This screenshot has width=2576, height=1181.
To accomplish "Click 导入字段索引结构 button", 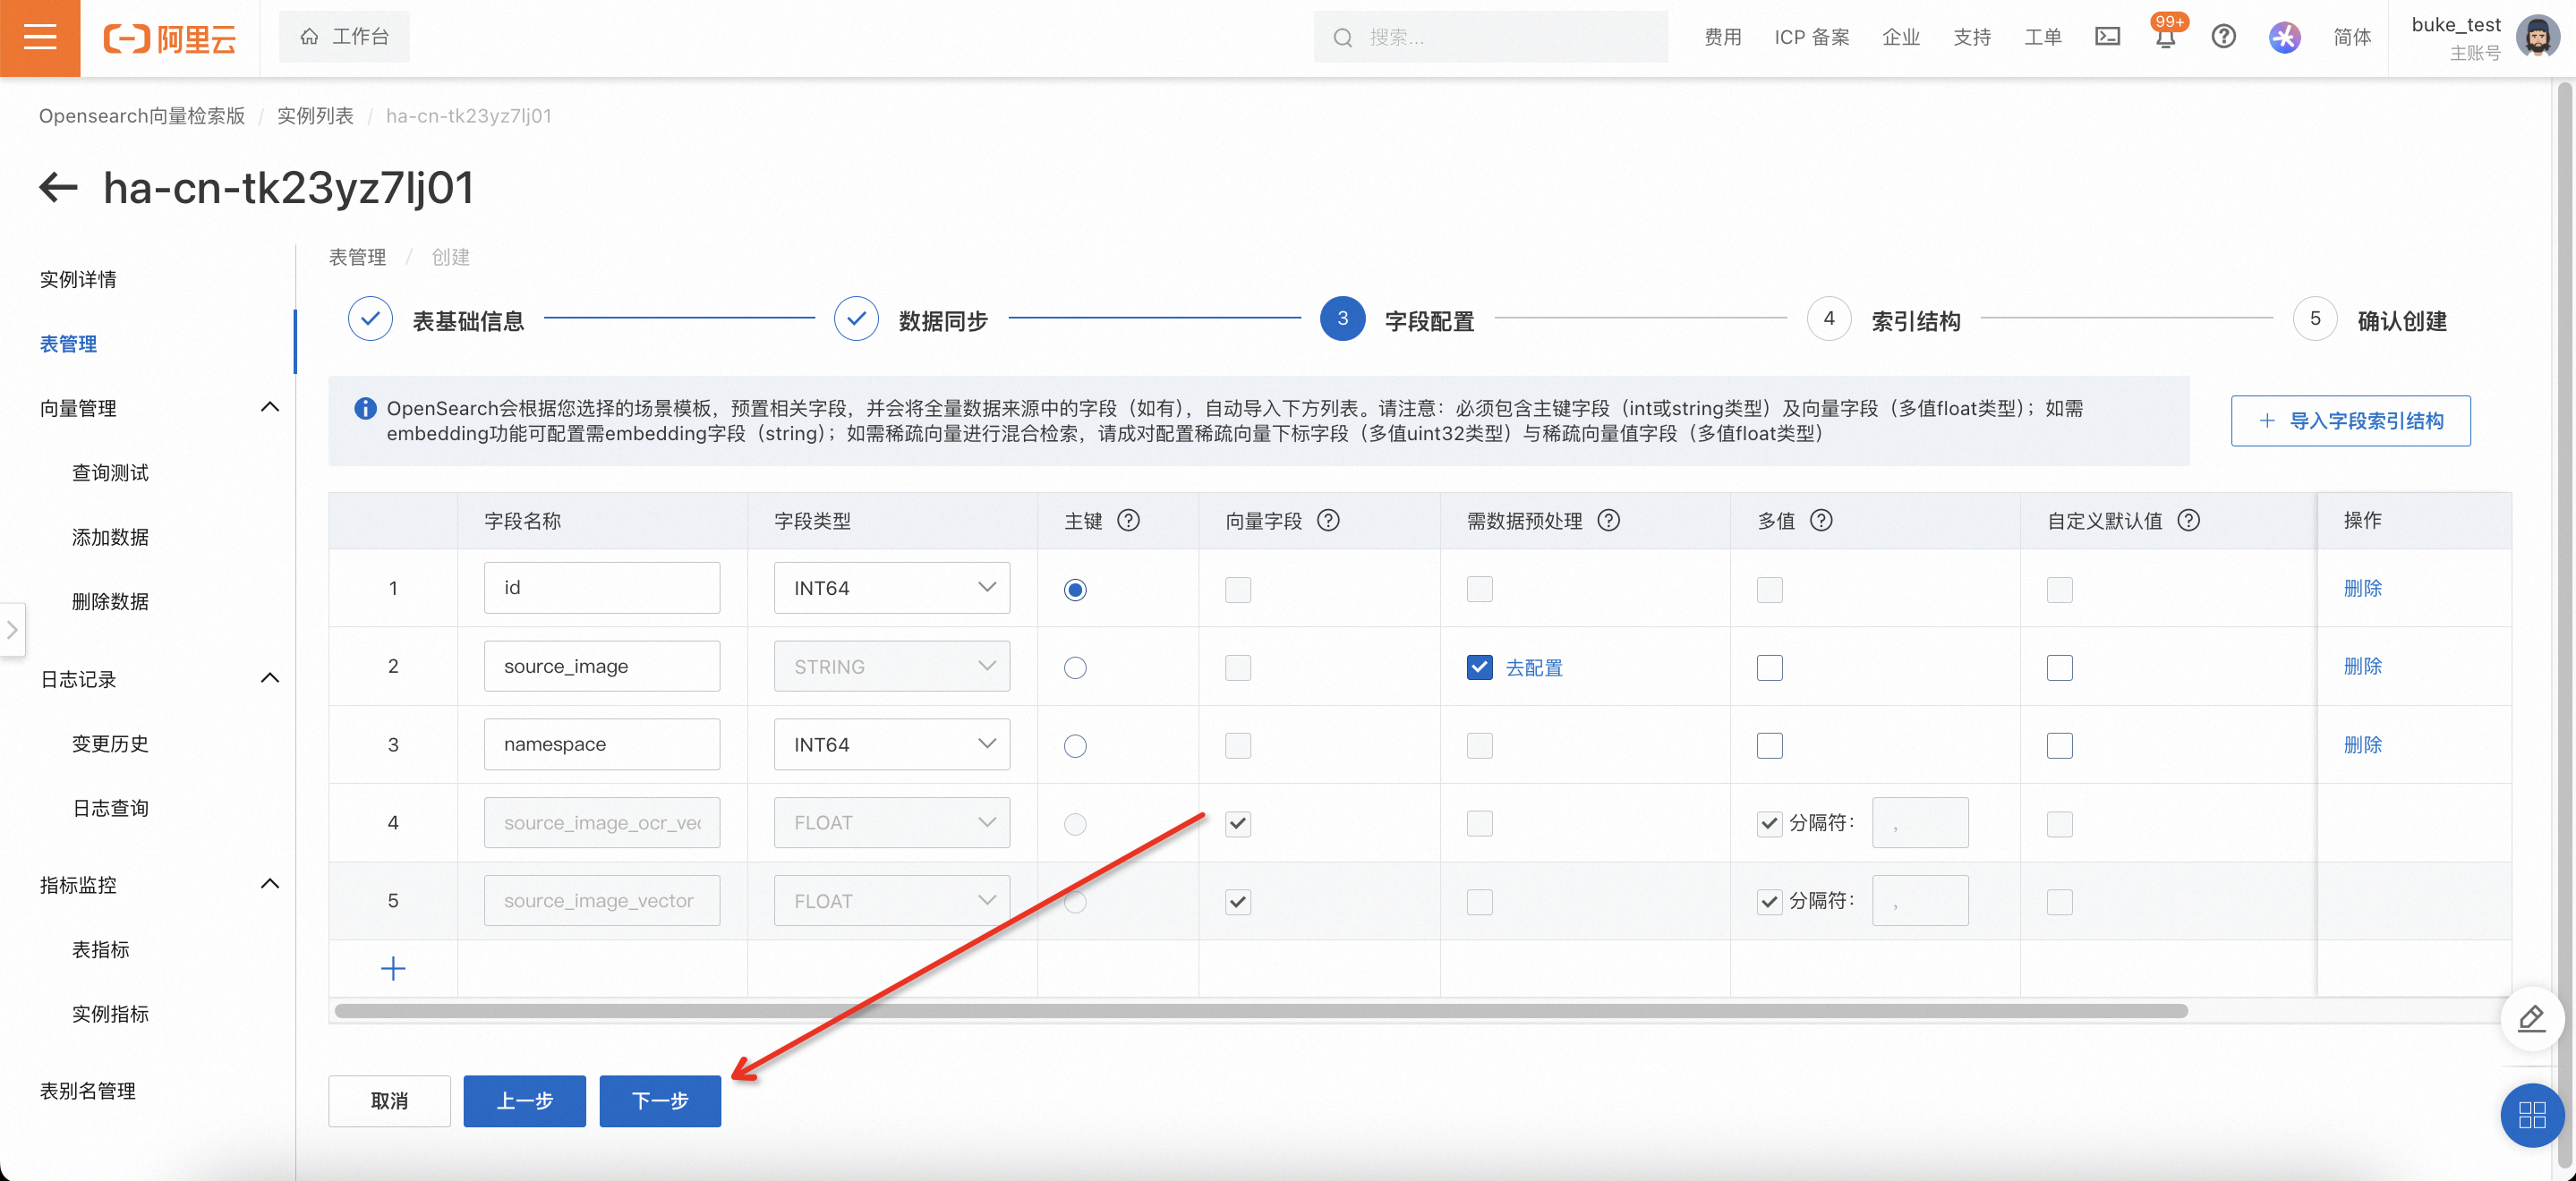I will 2350,421.
